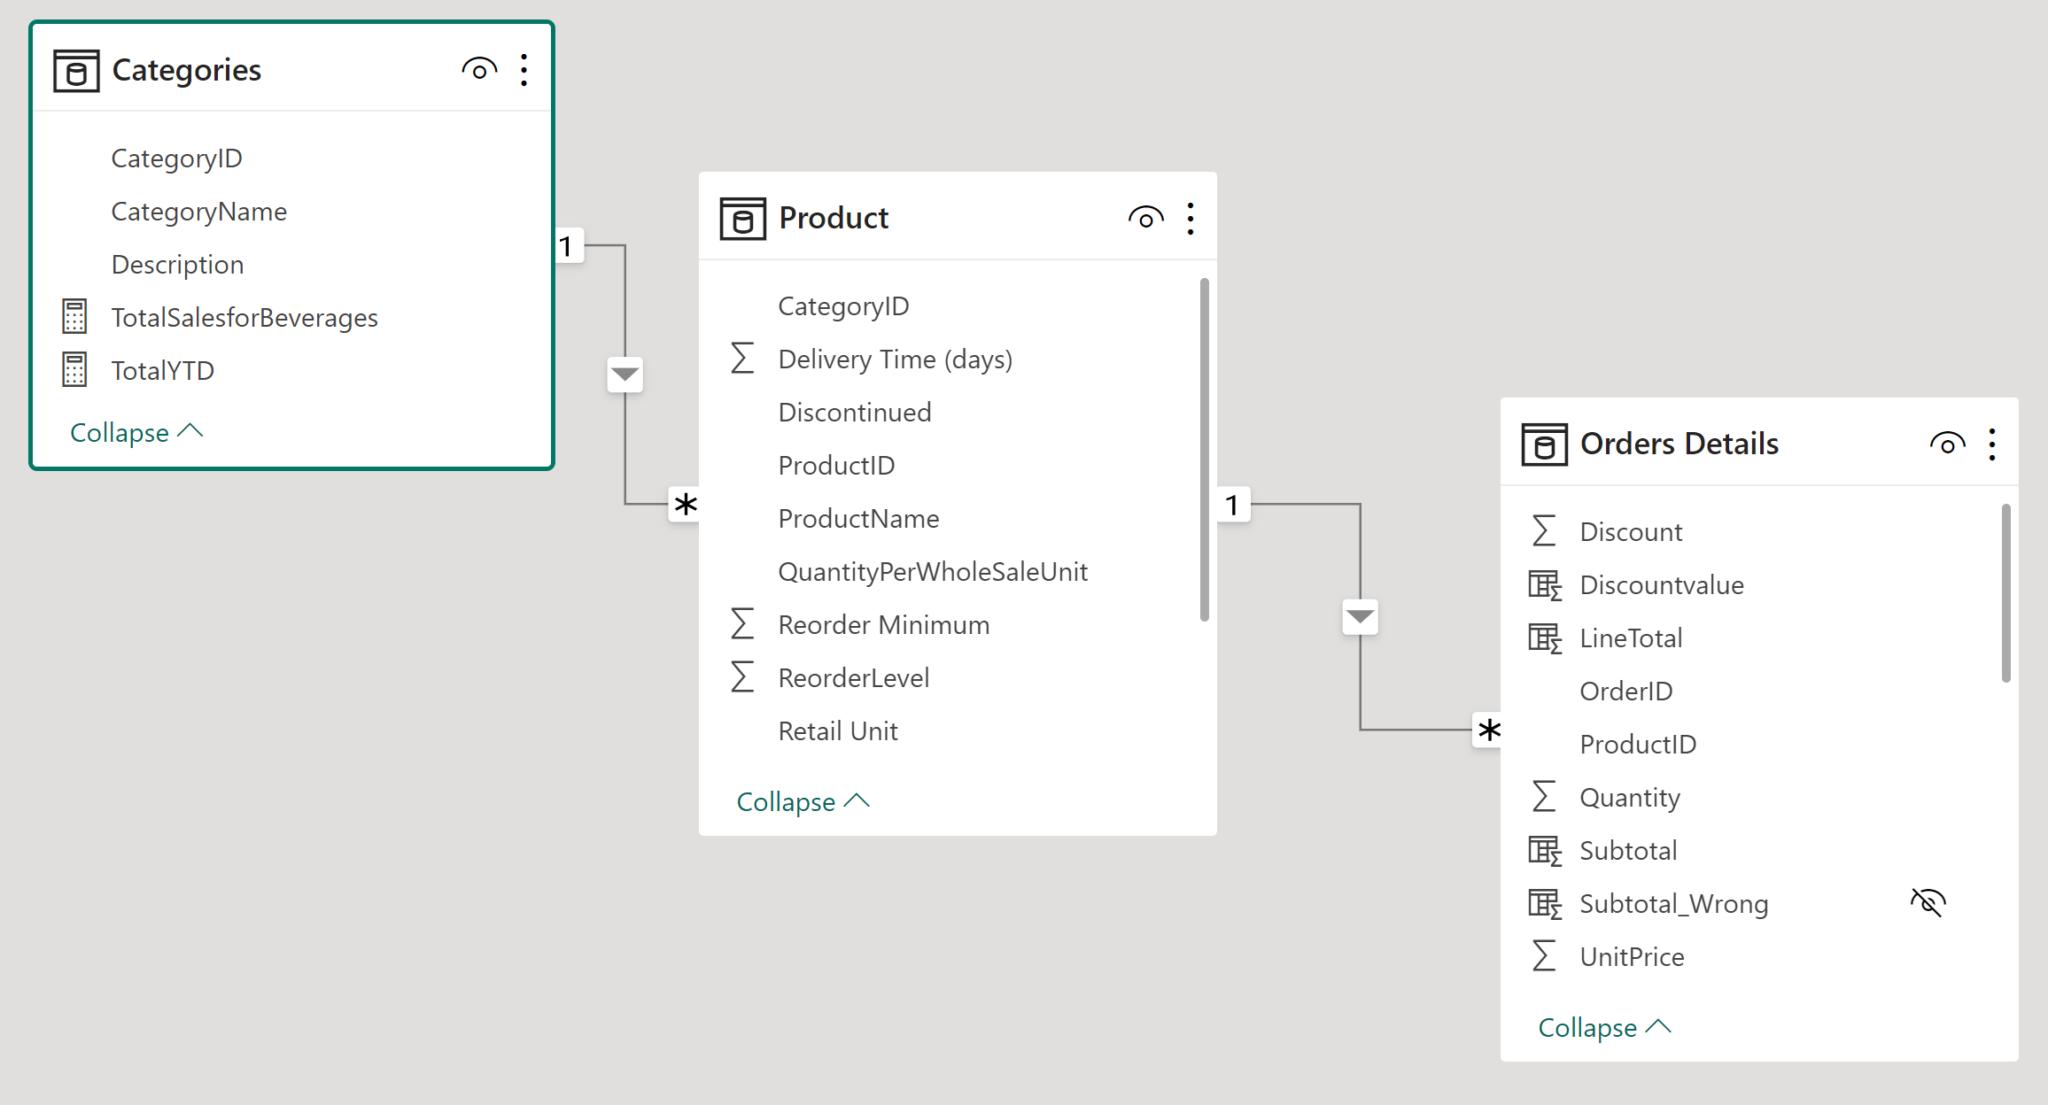
Task: Select the calculated column icon next to LineTotal
Action: pos(1544,637)
